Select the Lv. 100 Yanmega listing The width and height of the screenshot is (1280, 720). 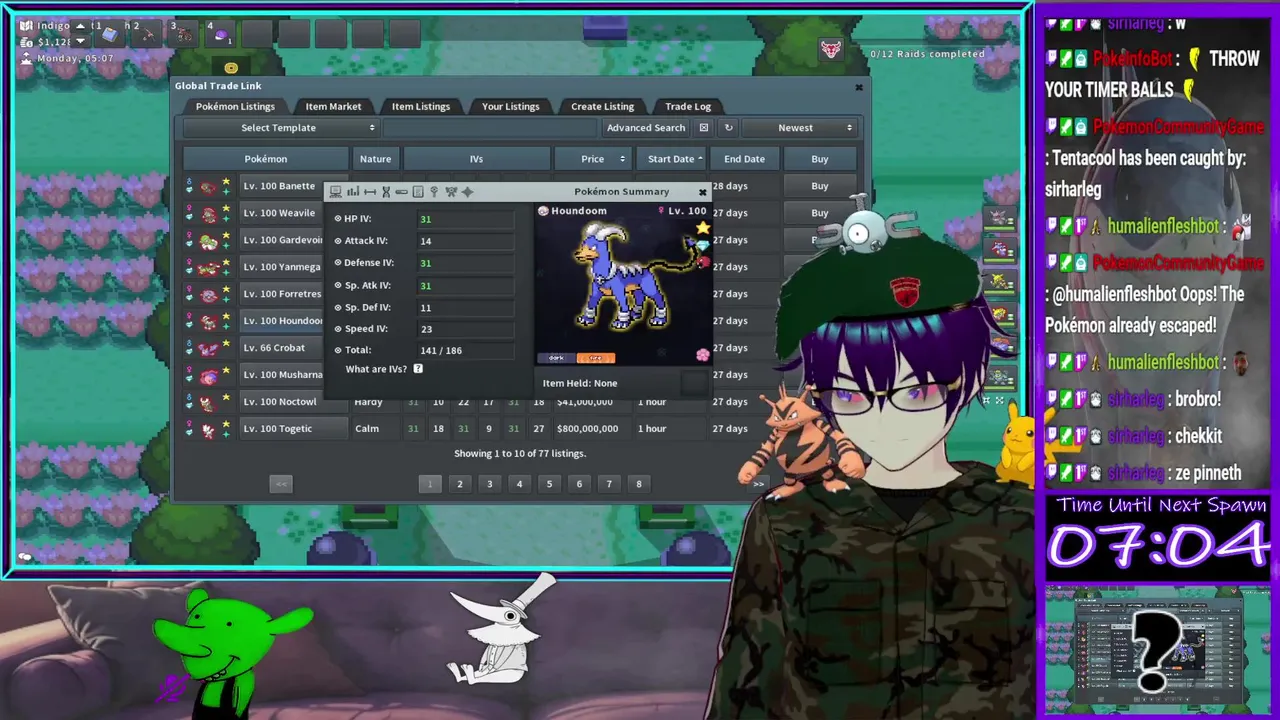(281, 267)
